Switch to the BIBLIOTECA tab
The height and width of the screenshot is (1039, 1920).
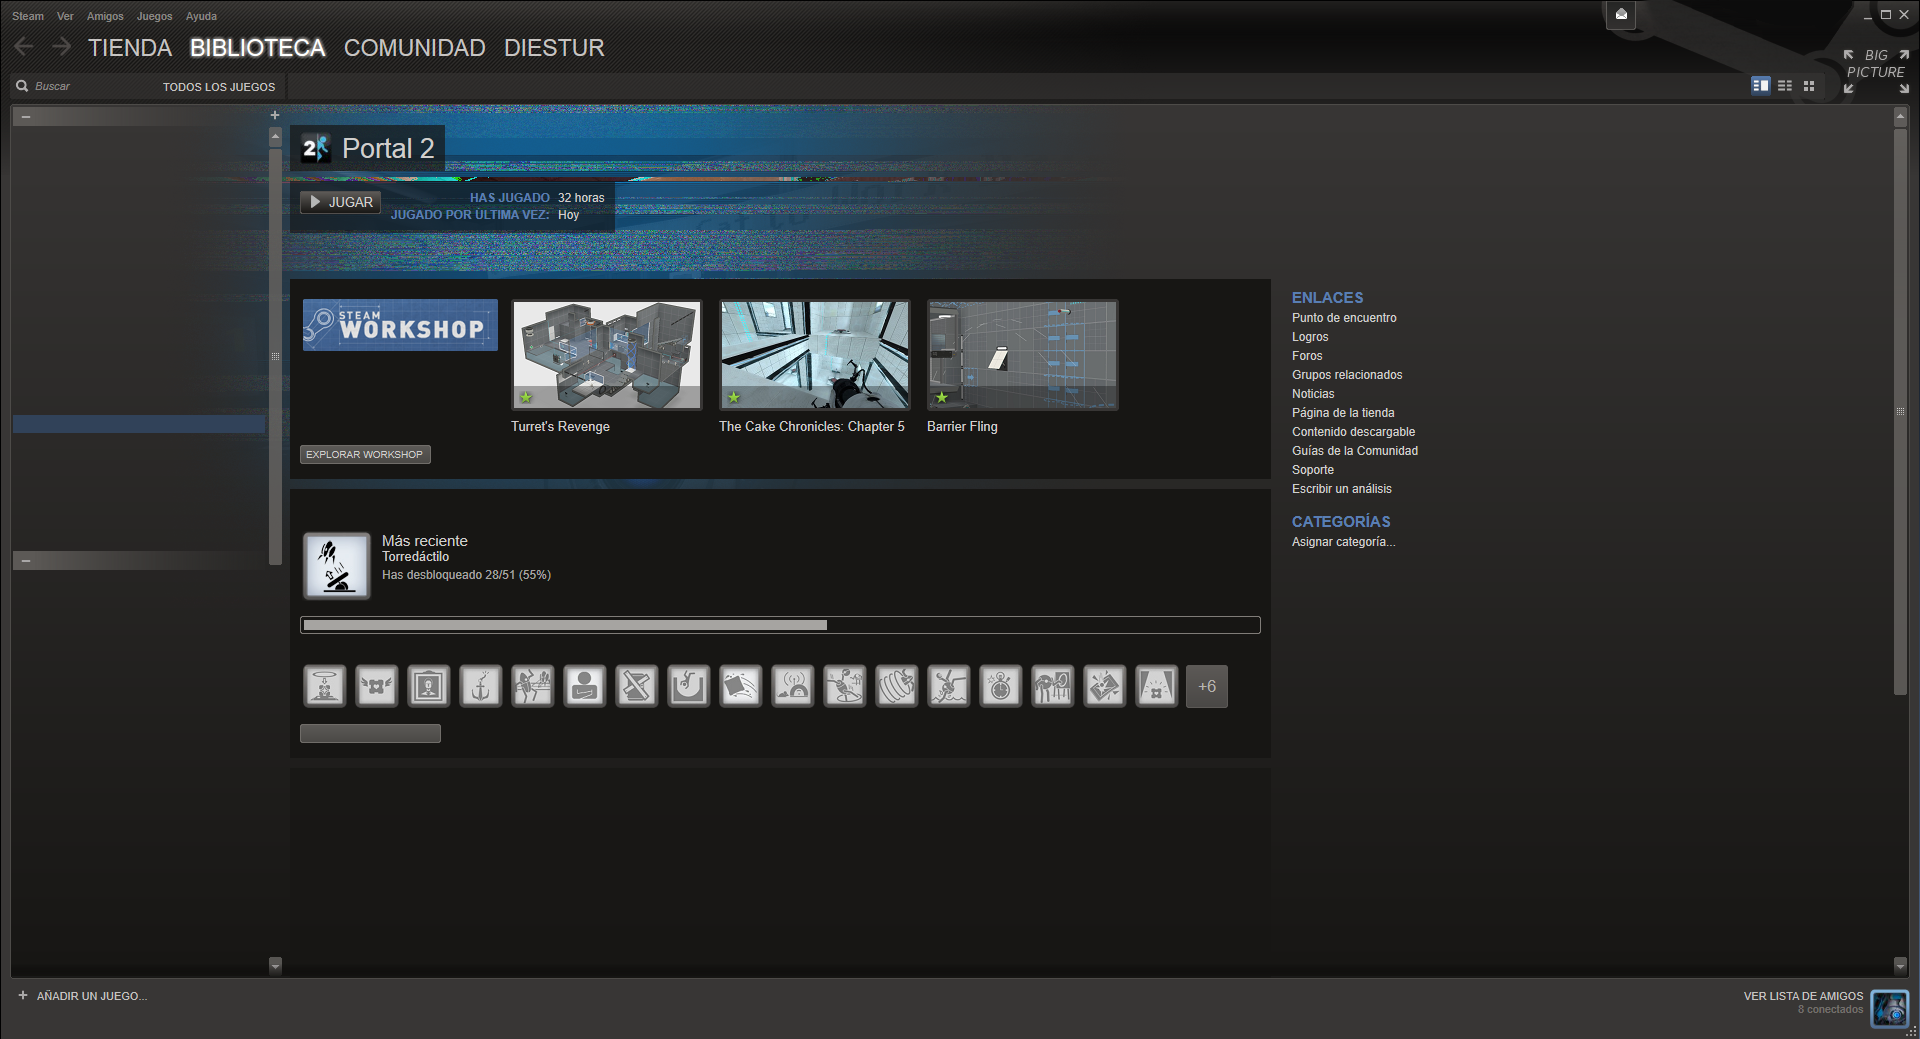pyautogui.click(x=258, y=48)
